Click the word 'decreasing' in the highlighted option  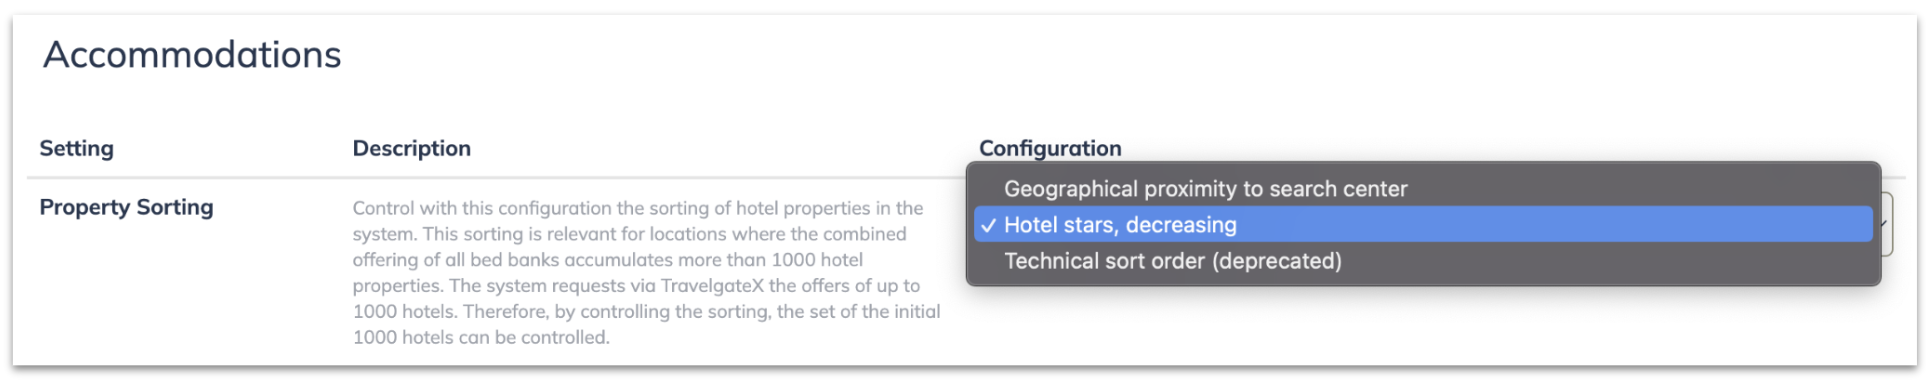click(1181, 225)
